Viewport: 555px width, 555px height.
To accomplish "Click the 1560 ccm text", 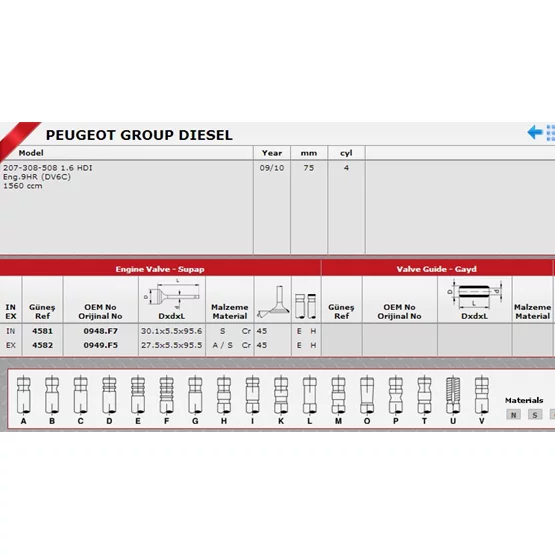I will [x=23, y=186].
